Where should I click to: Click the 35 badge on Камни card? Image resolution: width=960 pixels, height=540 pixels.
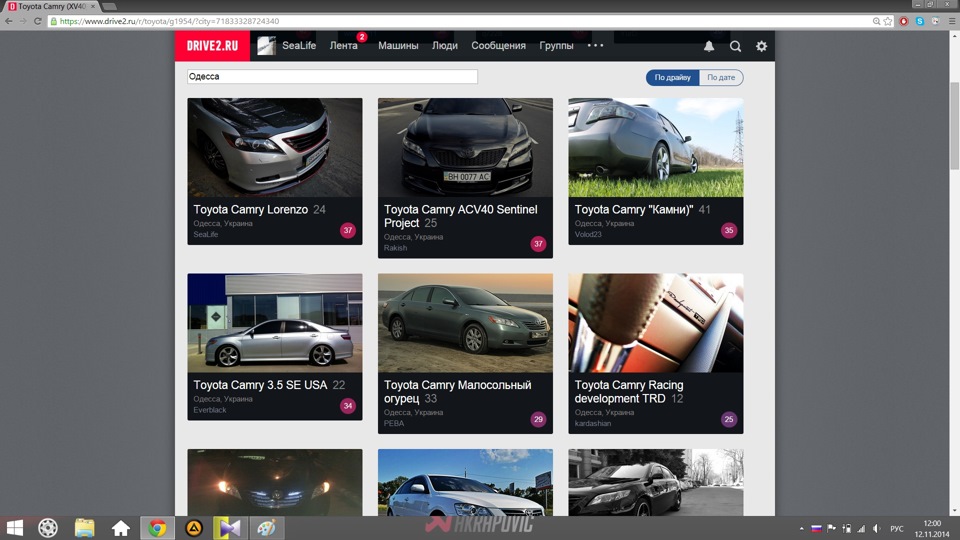[x=729, y=230]
